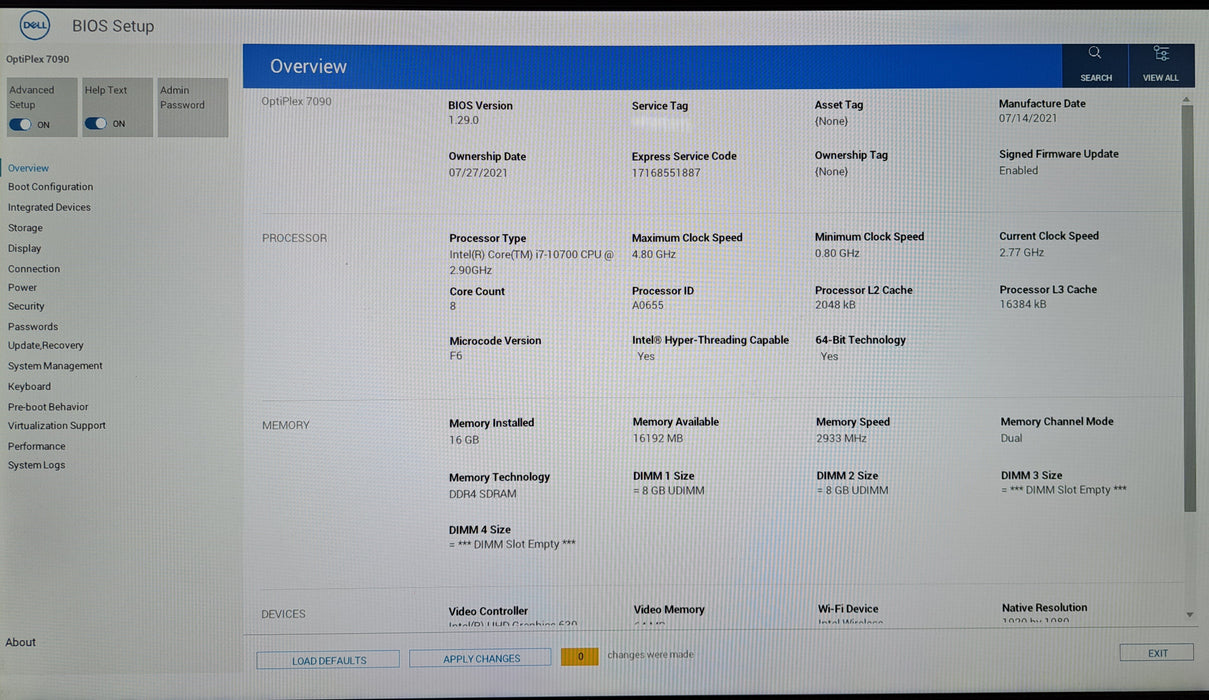Click Memory Speed 2933 MHz
1209x700 pixels.
tap(842, 438)
